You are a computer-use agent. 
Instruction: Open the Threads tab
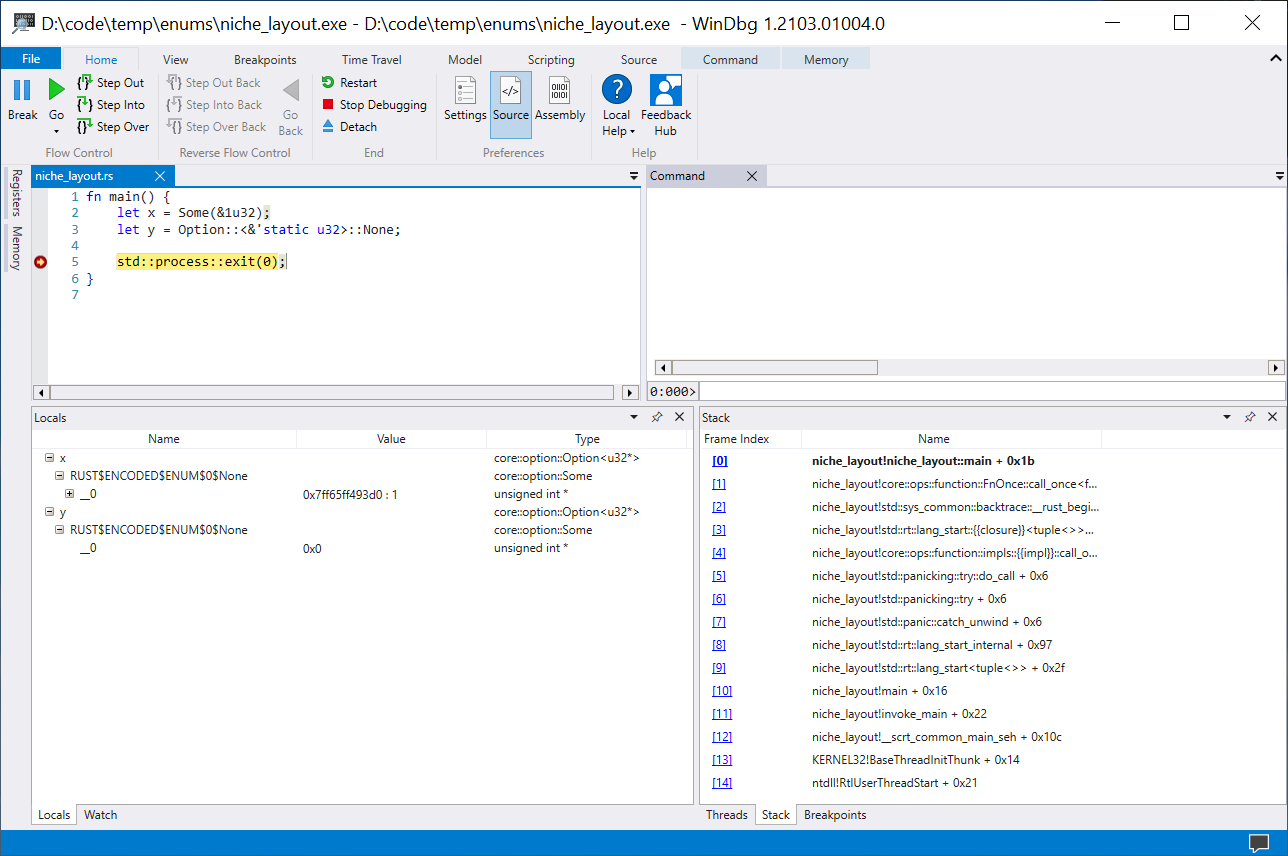[x=727, y=815]
